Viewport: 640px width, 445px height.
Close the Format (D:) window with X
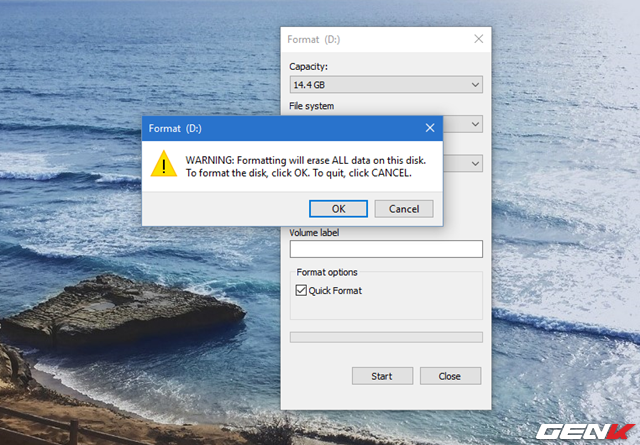pyautogui.click(x=478, y=39)
